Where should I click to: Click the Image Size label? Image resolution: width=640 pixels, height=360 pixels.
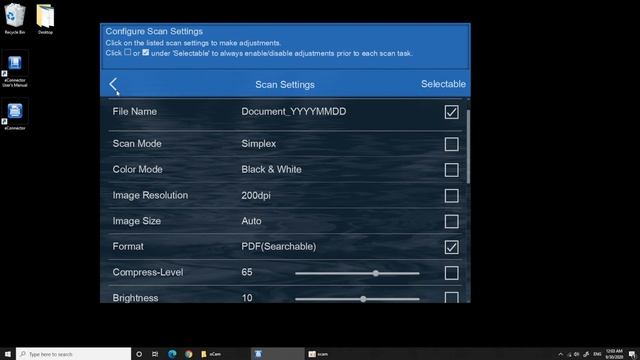click(x=137, y=221)
